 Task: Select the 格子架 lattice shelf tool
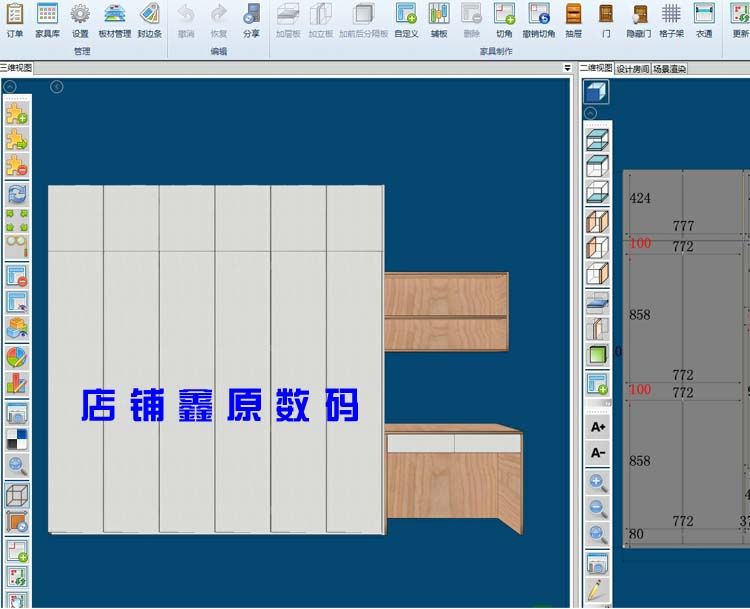(x=671, y=19)
